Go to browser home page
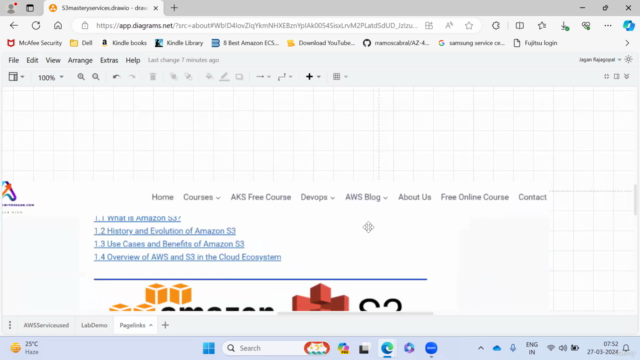The width and height of the screenshot is (640, 360). pyautogui.click(x=58, y=25)
